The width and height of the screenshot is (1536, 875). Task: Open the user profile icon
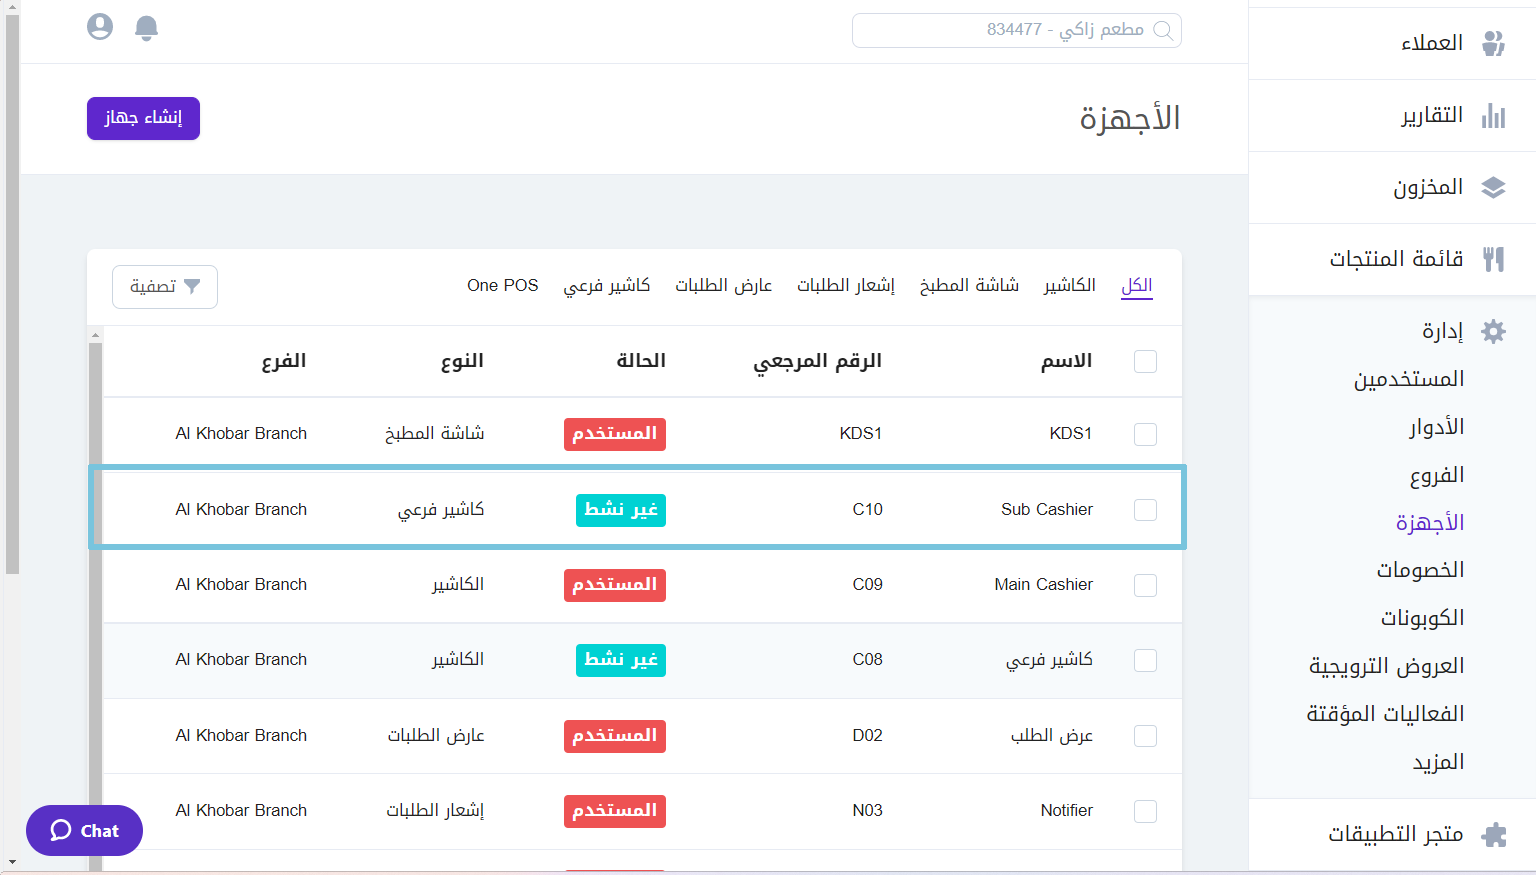click(x=100, y=27)
